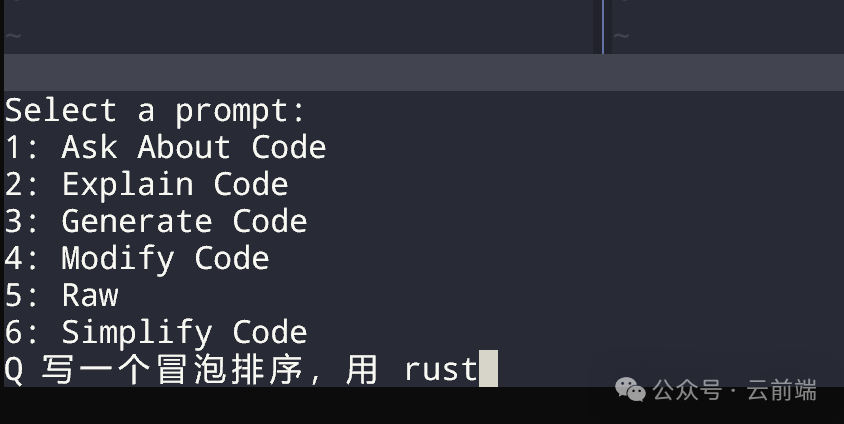Select the "4: Modify Code" prompt
844x424 pixels.
(137, 258)
